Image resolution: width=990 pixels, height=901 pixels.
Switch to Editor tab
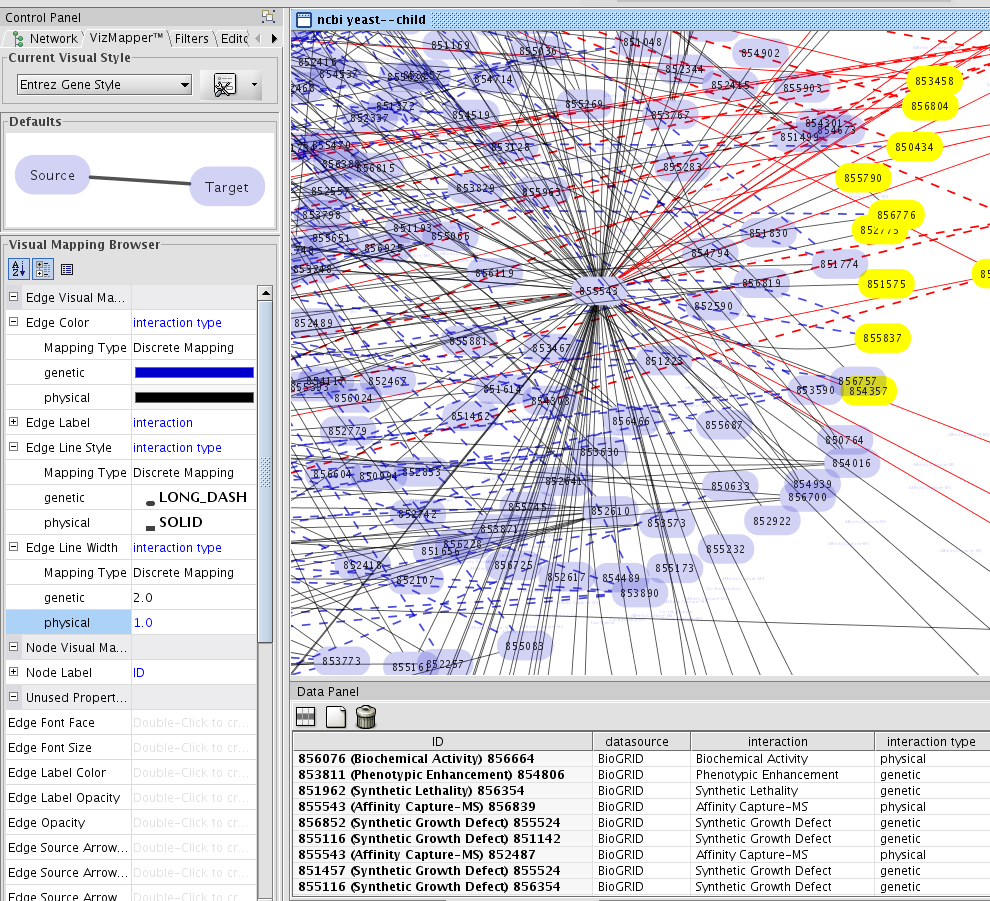(234, 39)
